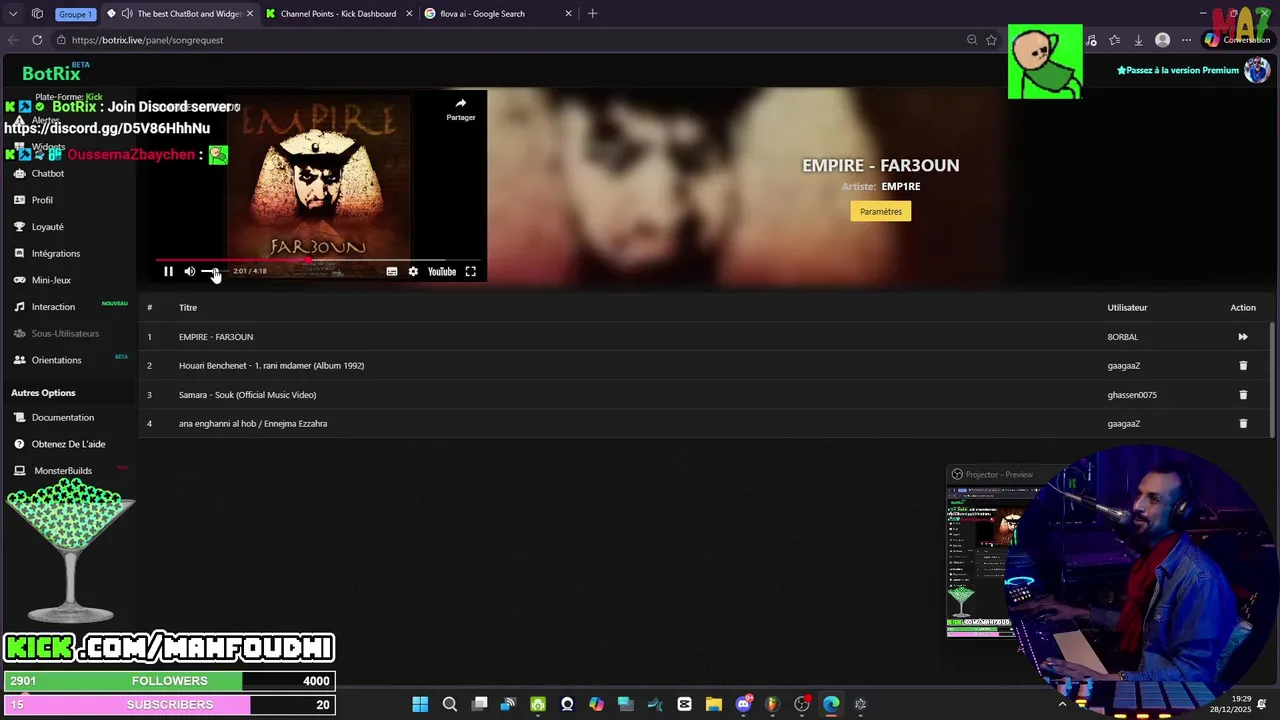Open a new browser tab

(x=592, y=14)
